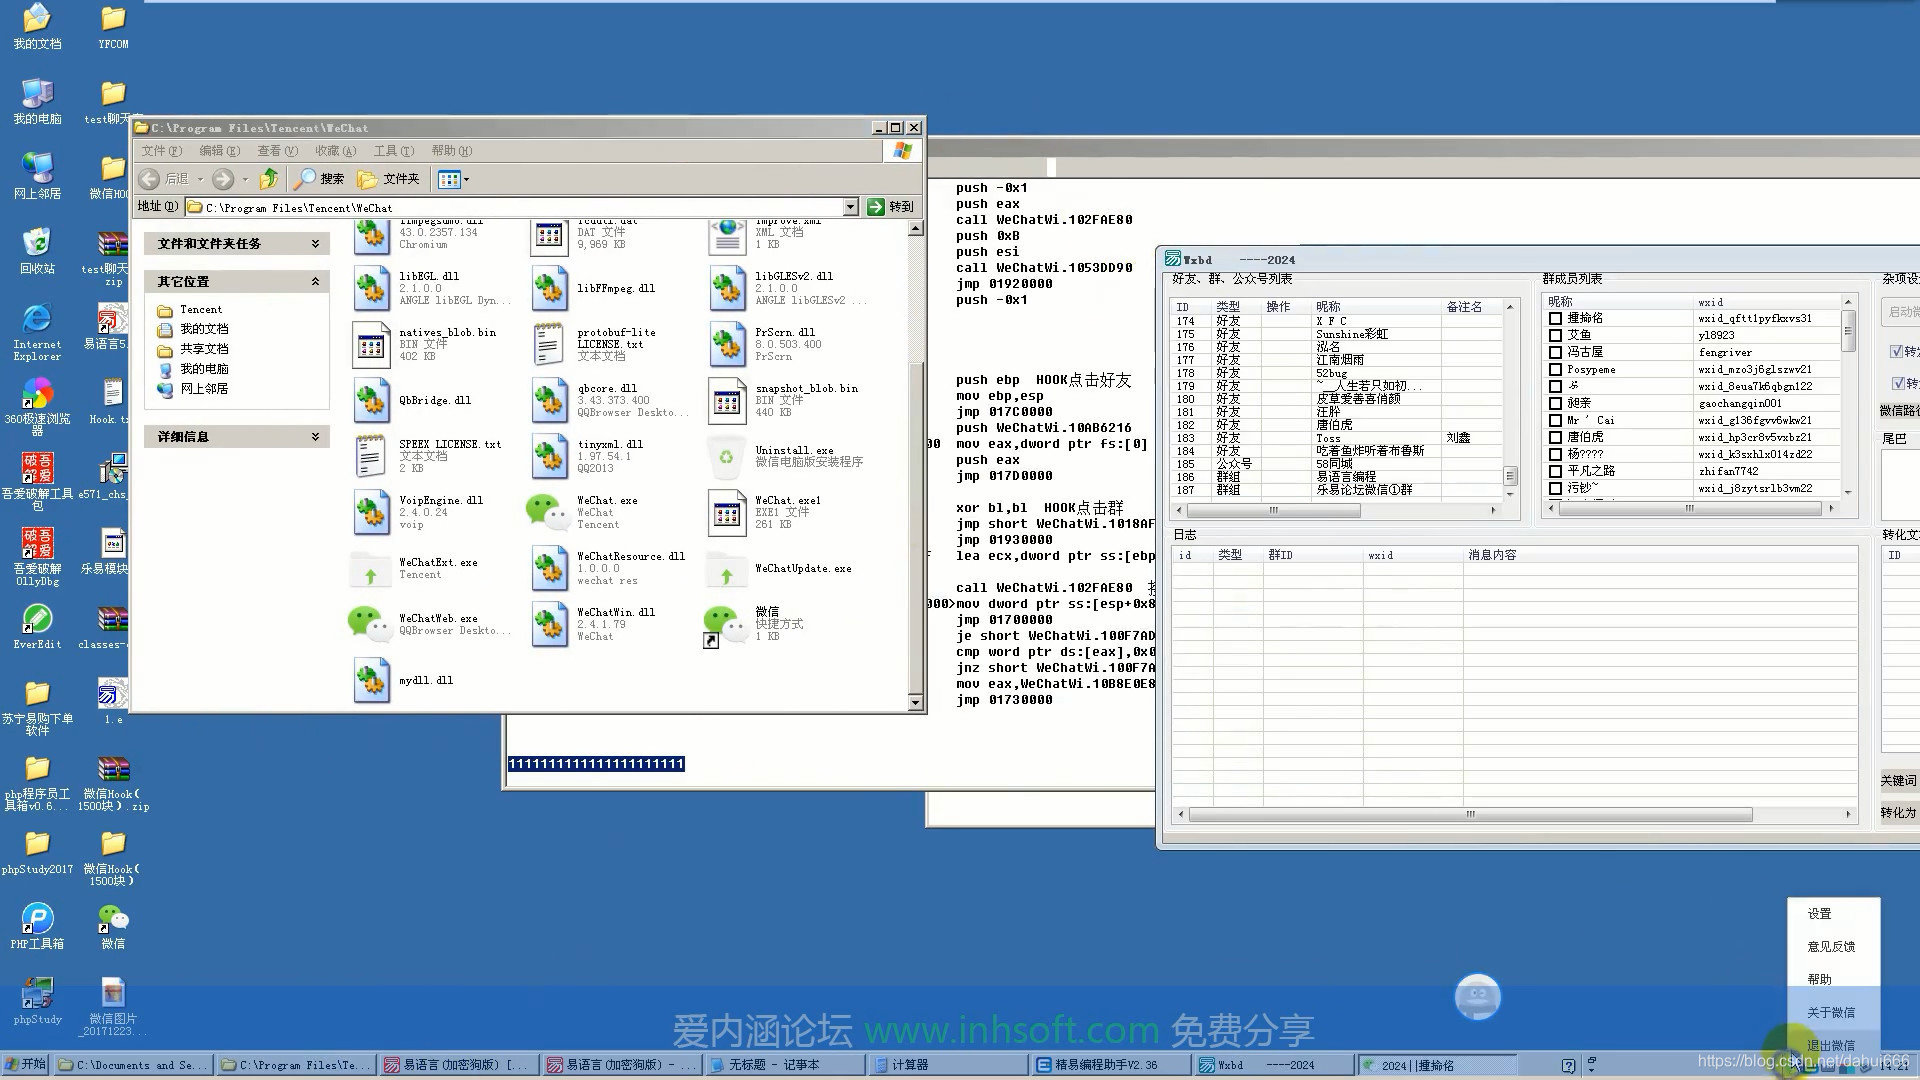Screen dimensions: 1920x1080
Task: Switch to 无标题 - 记事本 taskbar button
Action: click(x=783, y=1065)
